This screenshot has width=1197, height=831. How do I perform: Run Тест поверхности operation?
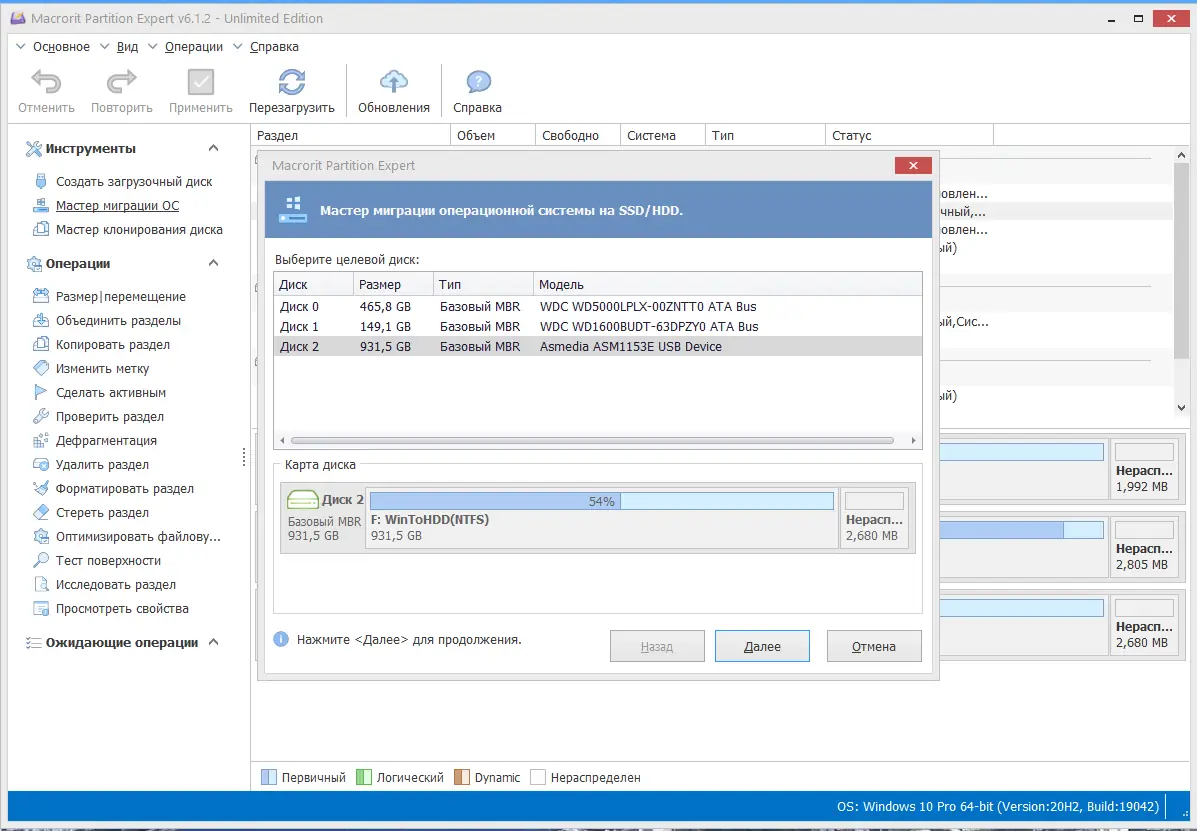pyautogui.click(x=108, y=561)
